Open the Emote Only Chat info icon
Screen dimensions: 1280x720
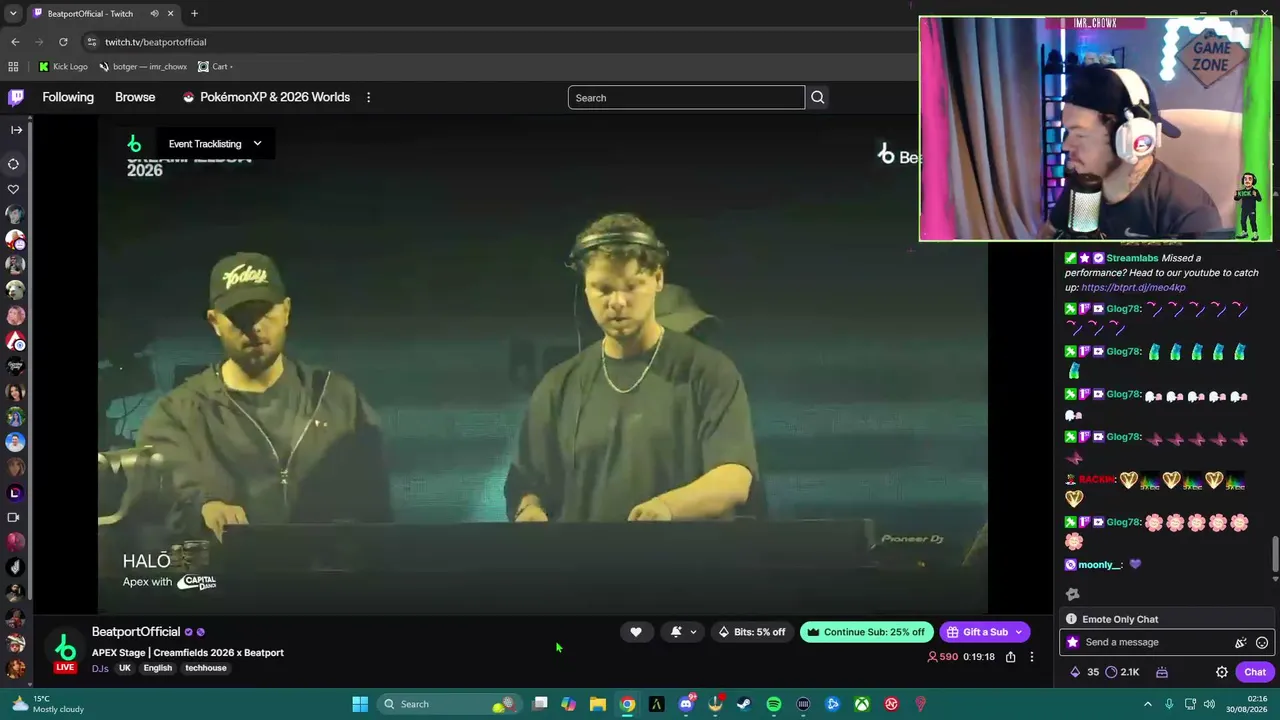coord(1071,619)
